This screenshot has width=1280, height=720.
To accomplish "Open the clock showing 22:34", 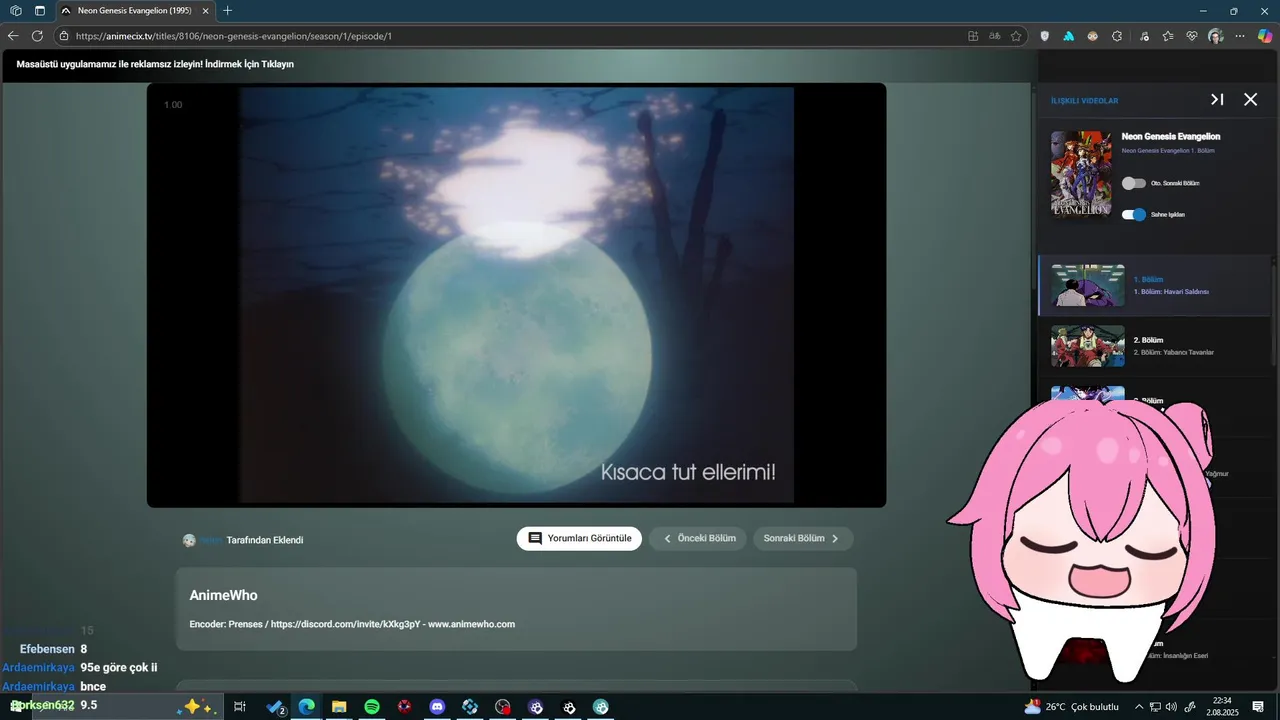I will pos(1222,707).
